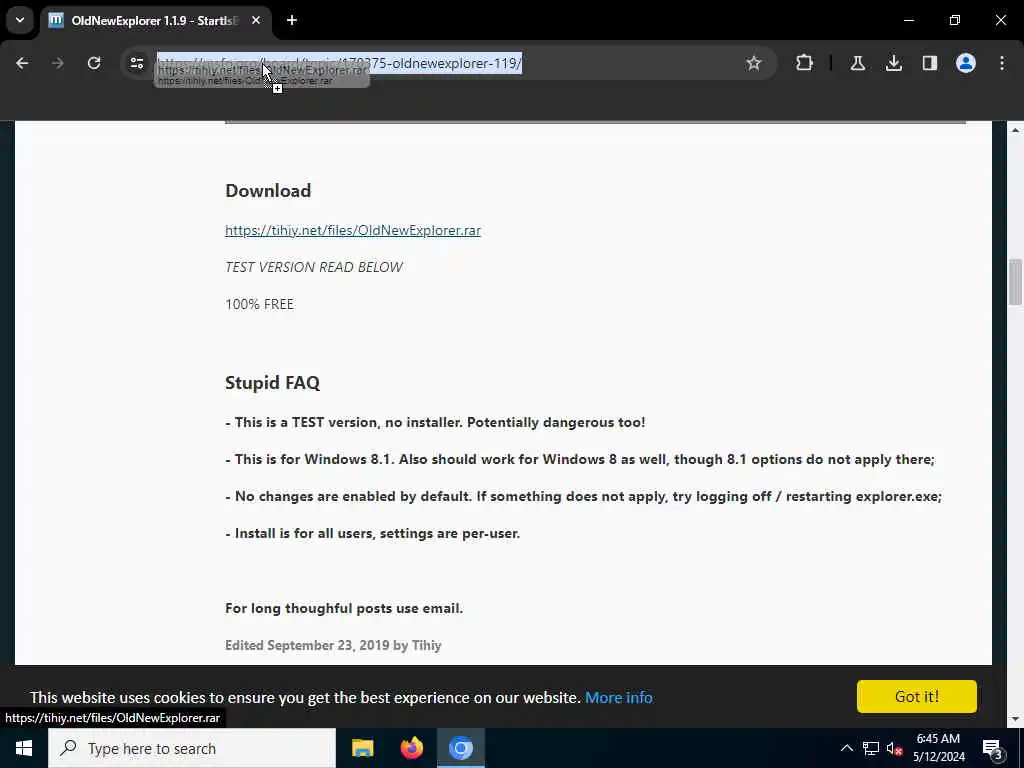Open the network status tray icon

(x=871, y=748)
